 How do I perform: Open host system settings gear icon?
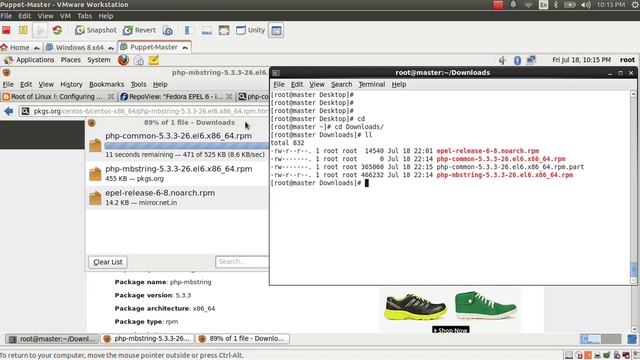(x=635, y=5)
